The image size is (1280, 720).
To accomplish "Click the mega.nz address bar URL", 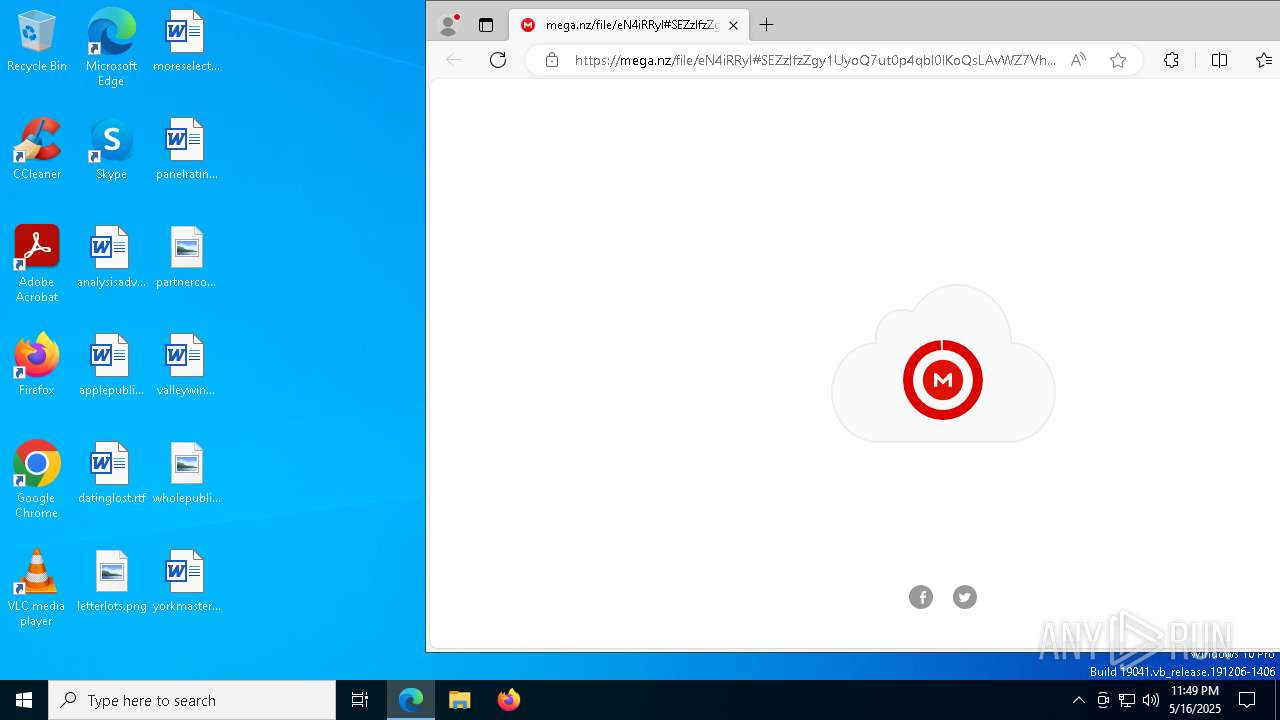I will coord(815,60).
